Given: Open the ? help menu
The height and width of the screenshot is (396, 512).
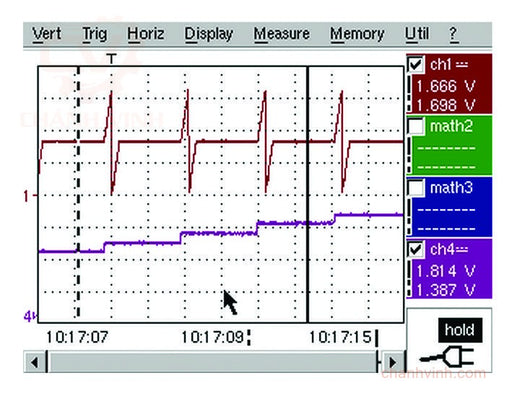Looking at the screenshot, I should 453,34.
